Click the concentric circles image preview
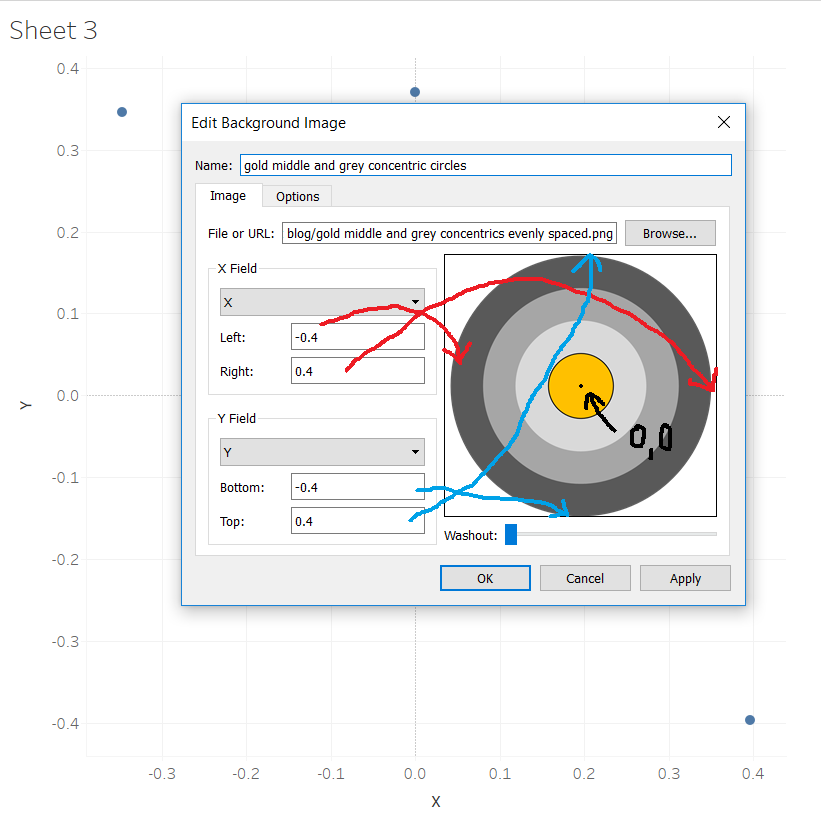 pyautogui.click(x=580, y=385)
